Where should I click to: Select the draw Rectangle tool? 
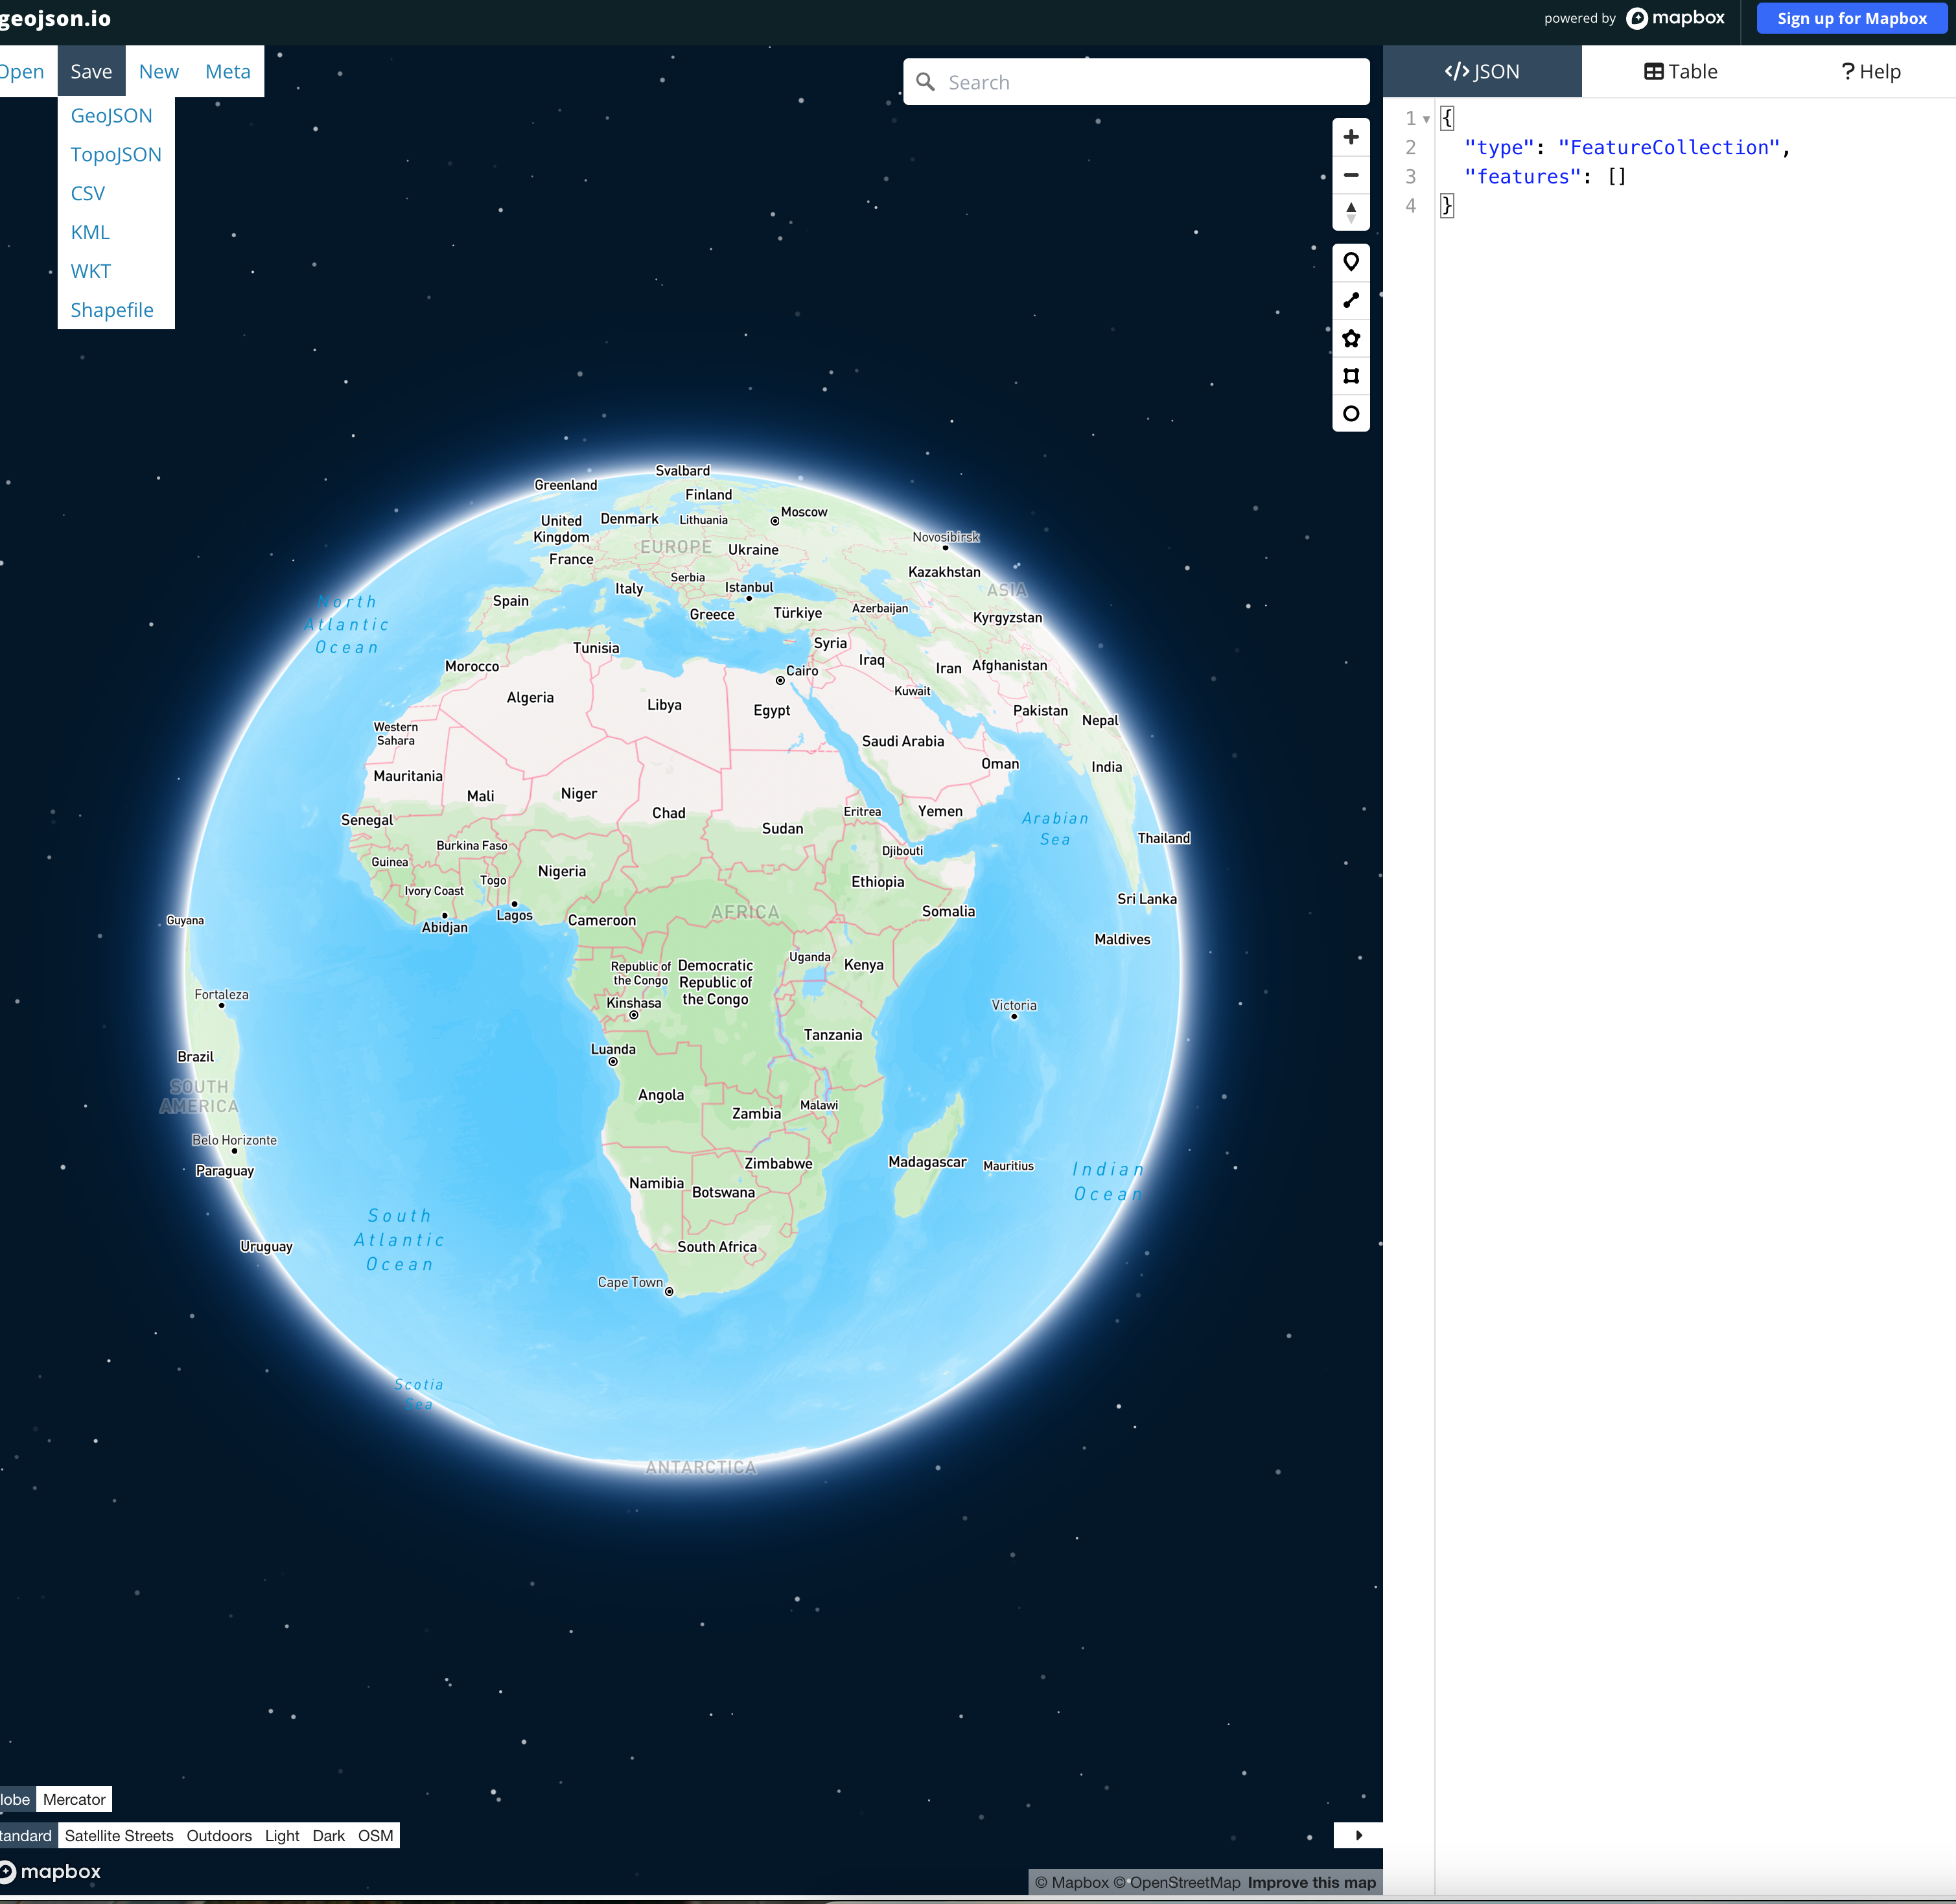tap(1350, 376)
